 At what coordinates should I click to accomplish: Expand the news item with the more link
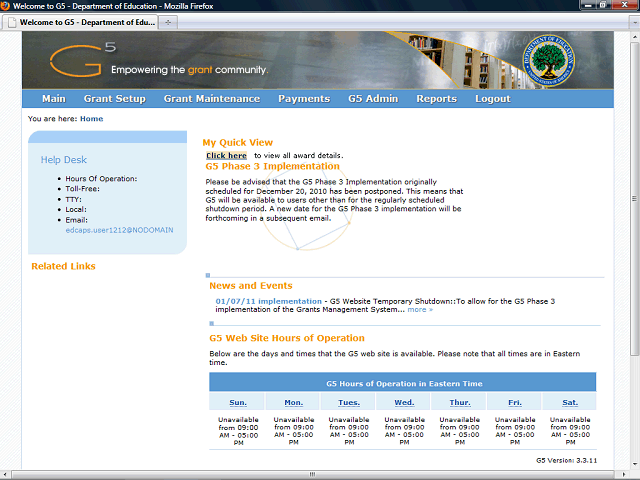click(420, 309)
